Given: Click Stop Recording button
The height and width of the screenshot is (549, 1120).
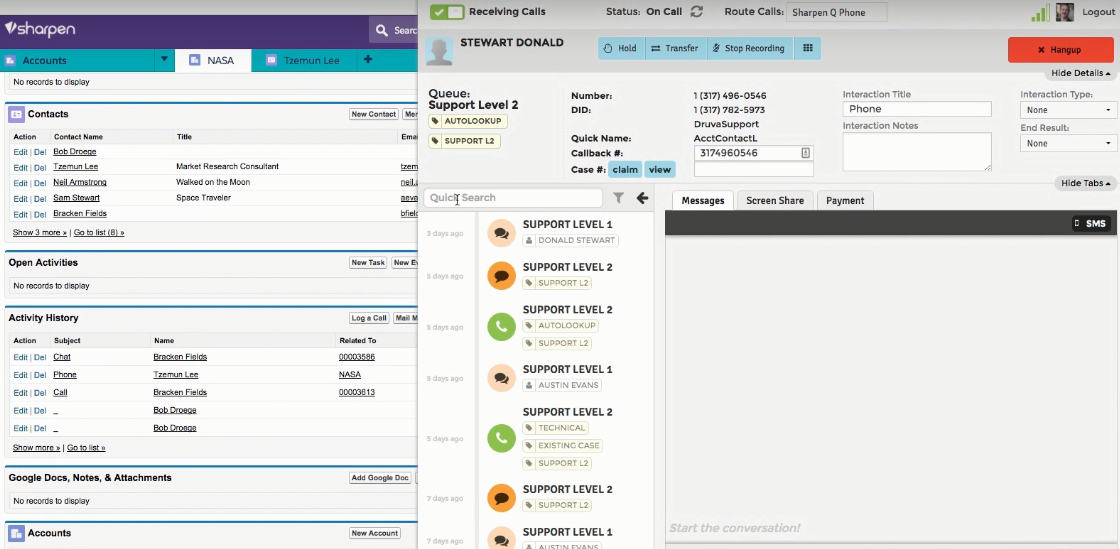Looking at the screenshot, I should (749, 49).
